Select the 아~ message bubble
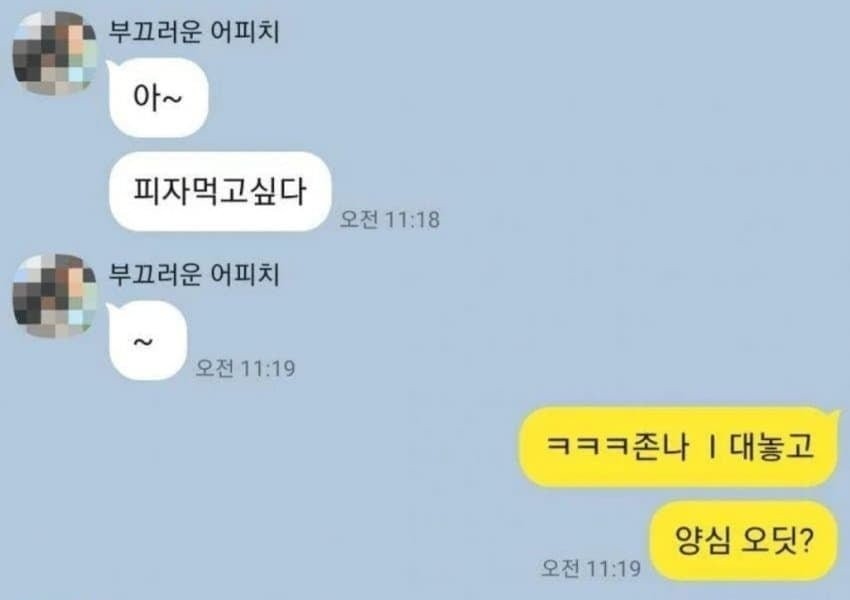 (x=158, y=98)
